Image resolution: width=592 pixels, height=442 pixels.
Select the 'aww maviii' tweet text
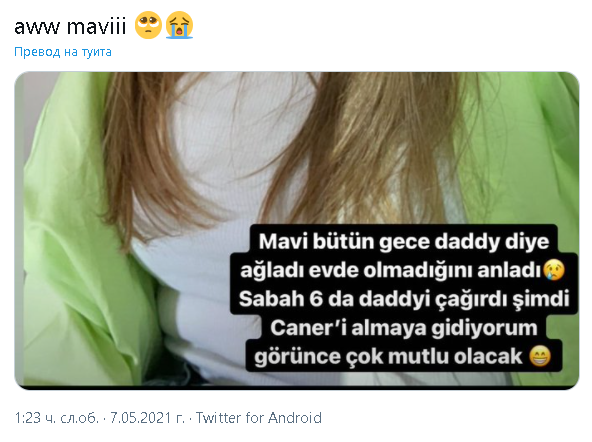pyautogui.click(x=70, y=26)
